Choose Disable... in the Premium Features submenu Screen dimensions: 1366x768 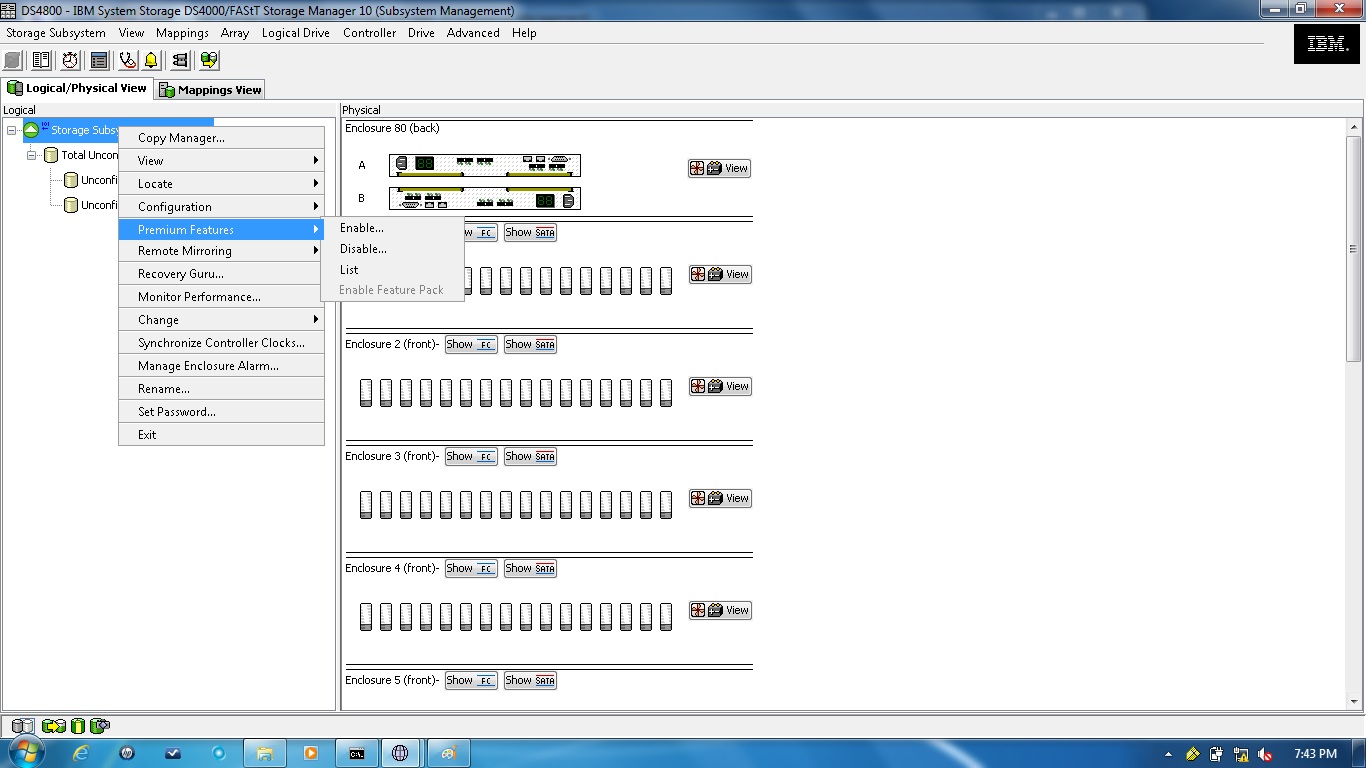[392, 249]
